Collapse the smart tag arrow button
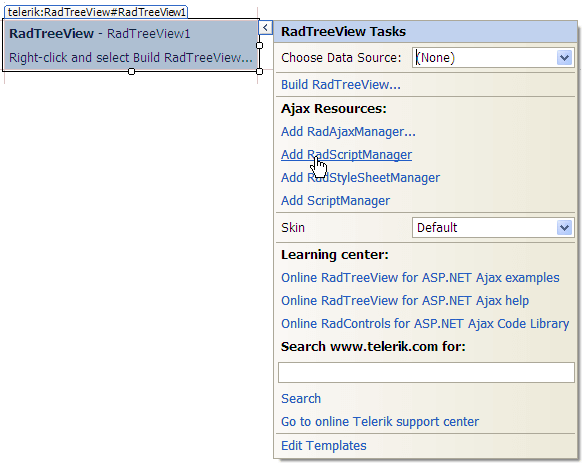 point(265,27)
